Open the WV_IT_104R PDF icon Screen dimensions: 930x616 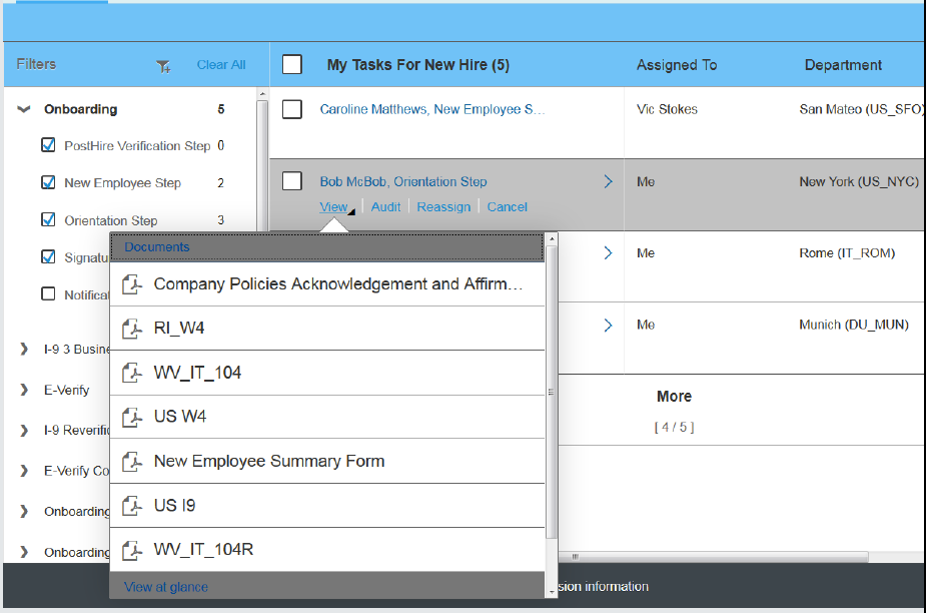tap(131, 550)
